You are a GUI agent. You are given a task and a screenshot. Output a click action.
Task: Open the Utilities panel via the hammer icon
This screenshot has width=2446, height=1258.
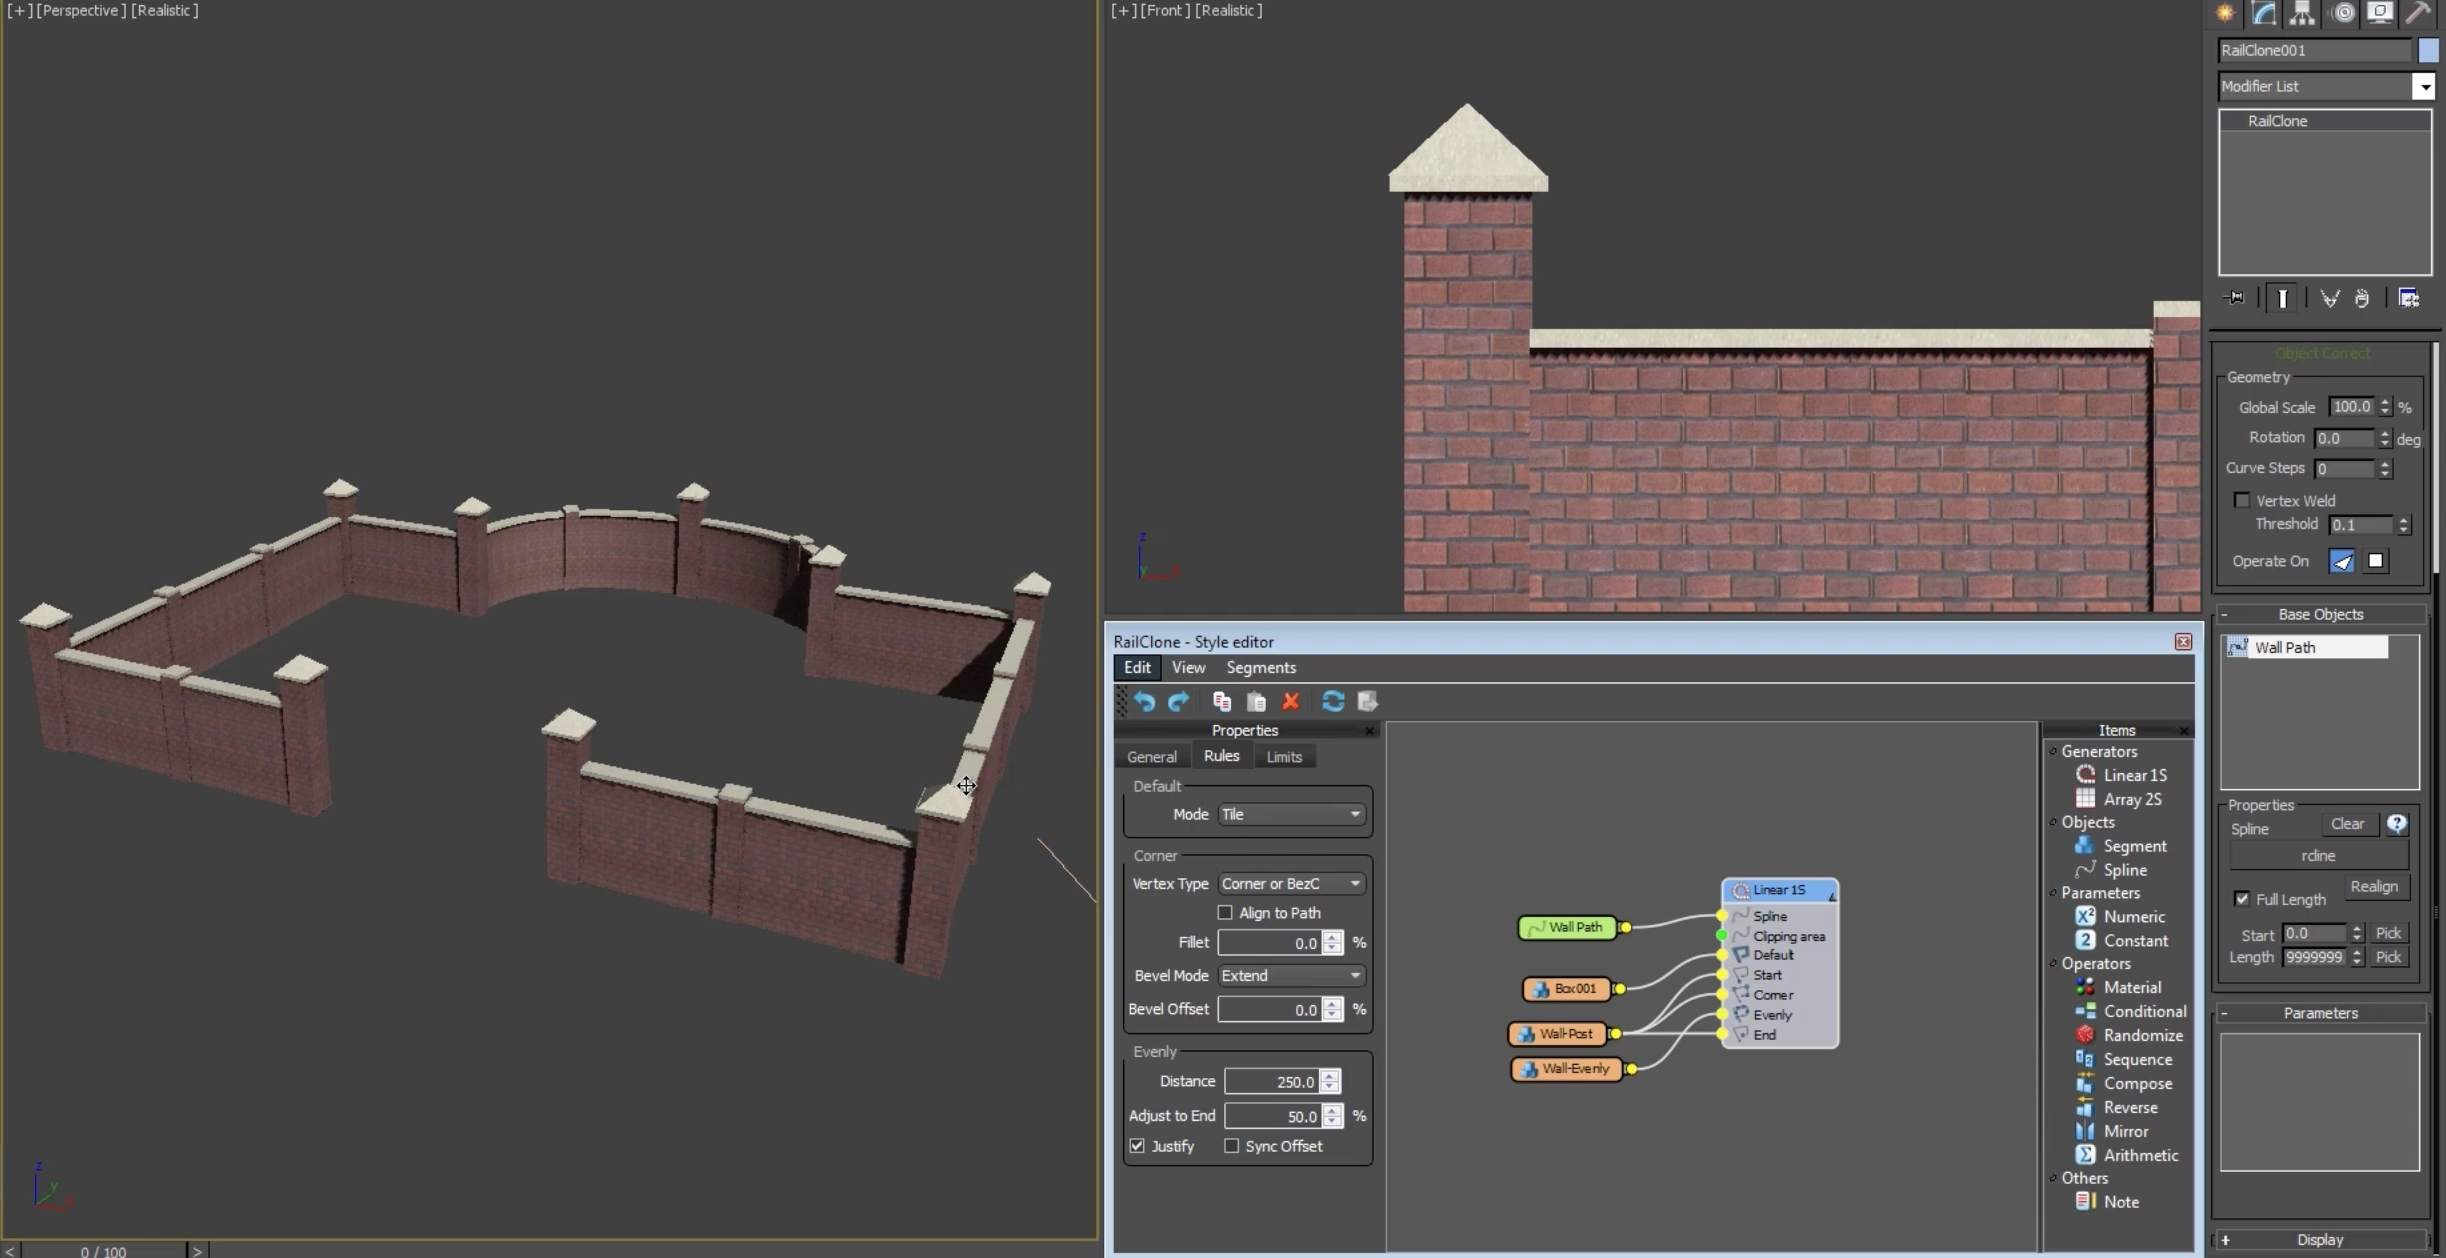(x=2419, y=13)
